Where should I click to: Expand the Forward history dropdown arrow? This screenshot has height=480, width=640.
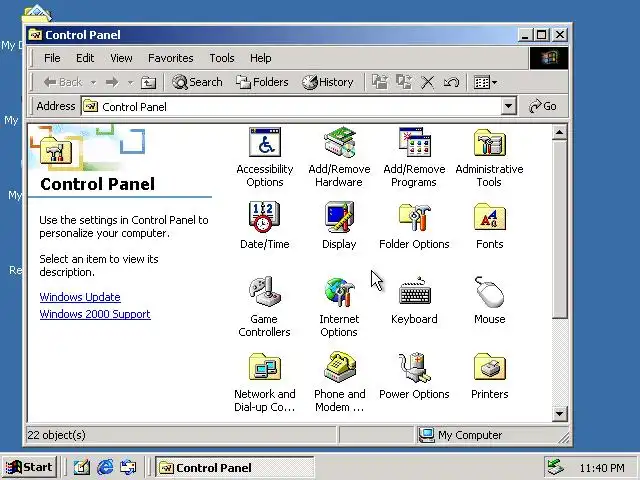tap(130, 83)
